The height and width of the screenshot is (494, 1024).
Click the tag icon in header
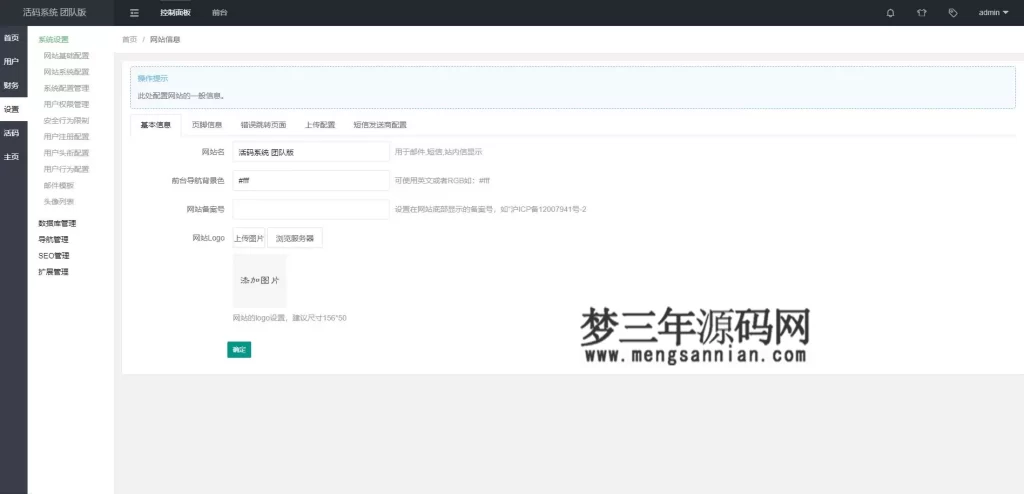click(953, 13)
